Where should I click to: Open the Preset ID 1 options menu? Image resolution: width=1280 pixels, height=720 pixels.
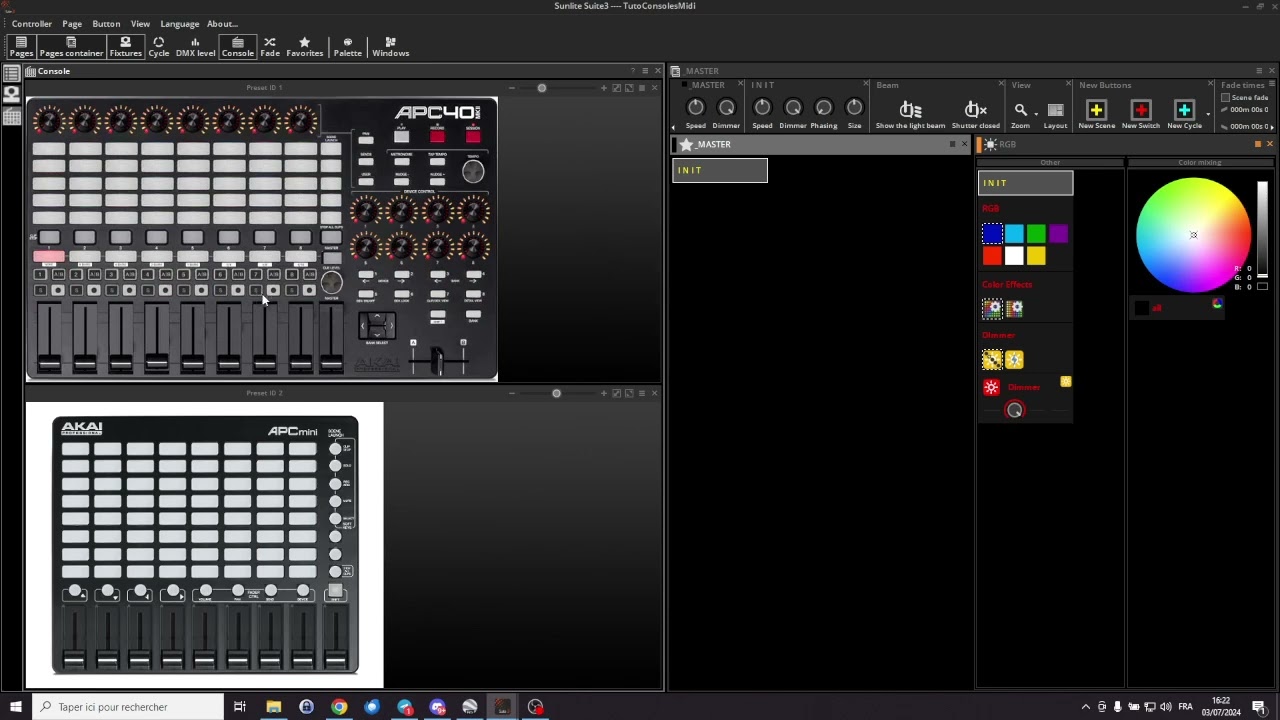(x=641, y=88)
